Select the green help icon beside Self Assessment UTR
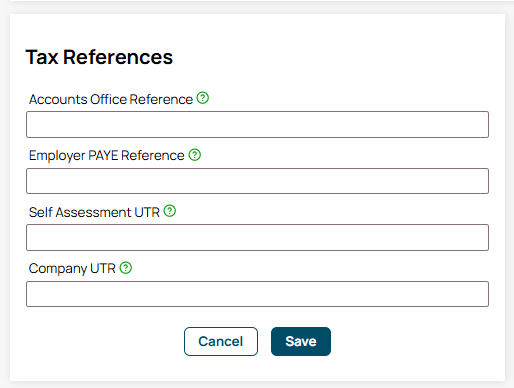514x388 pixels. point(170,211)
